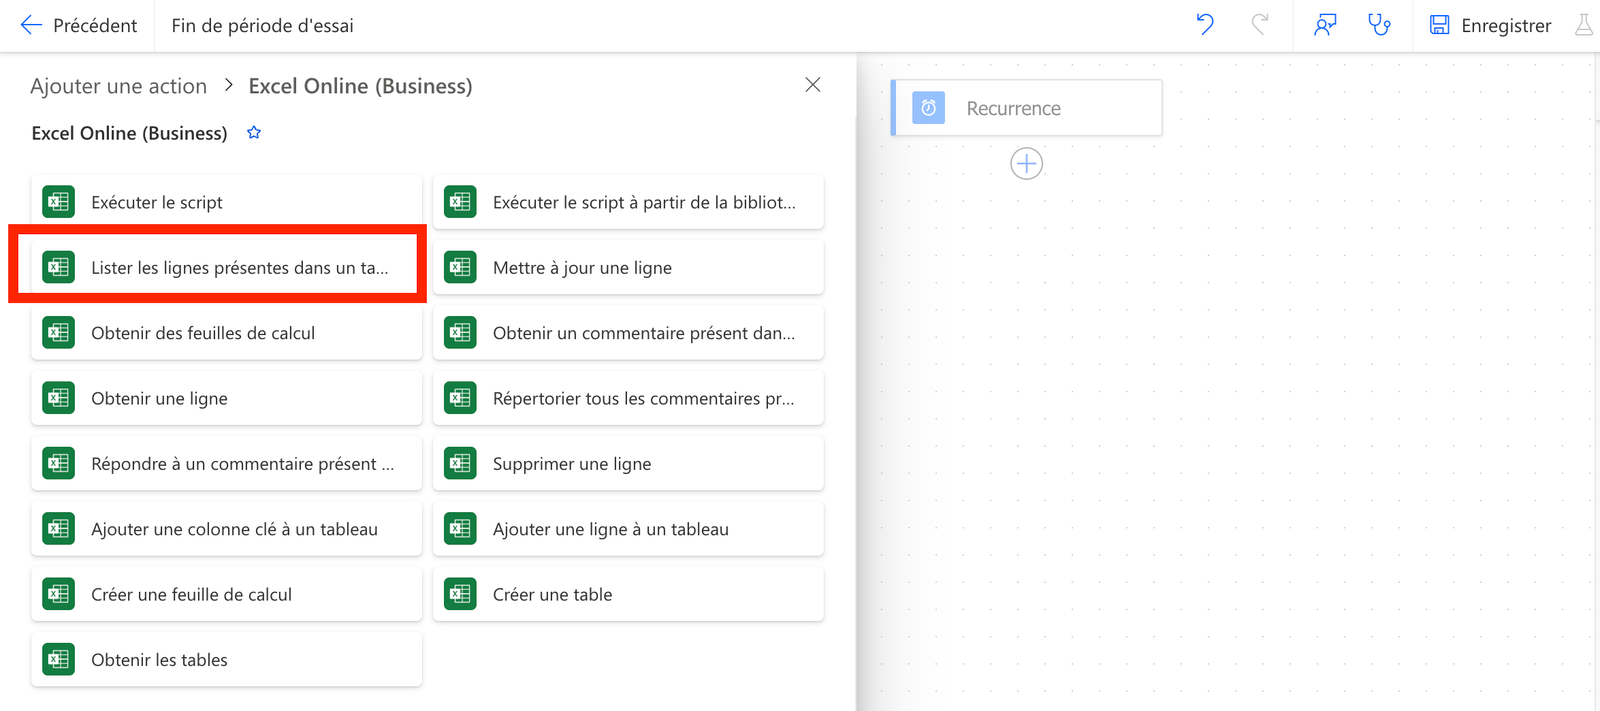Click the Recurrence clock icon
1600x711 pixels.
coord(929,108)
